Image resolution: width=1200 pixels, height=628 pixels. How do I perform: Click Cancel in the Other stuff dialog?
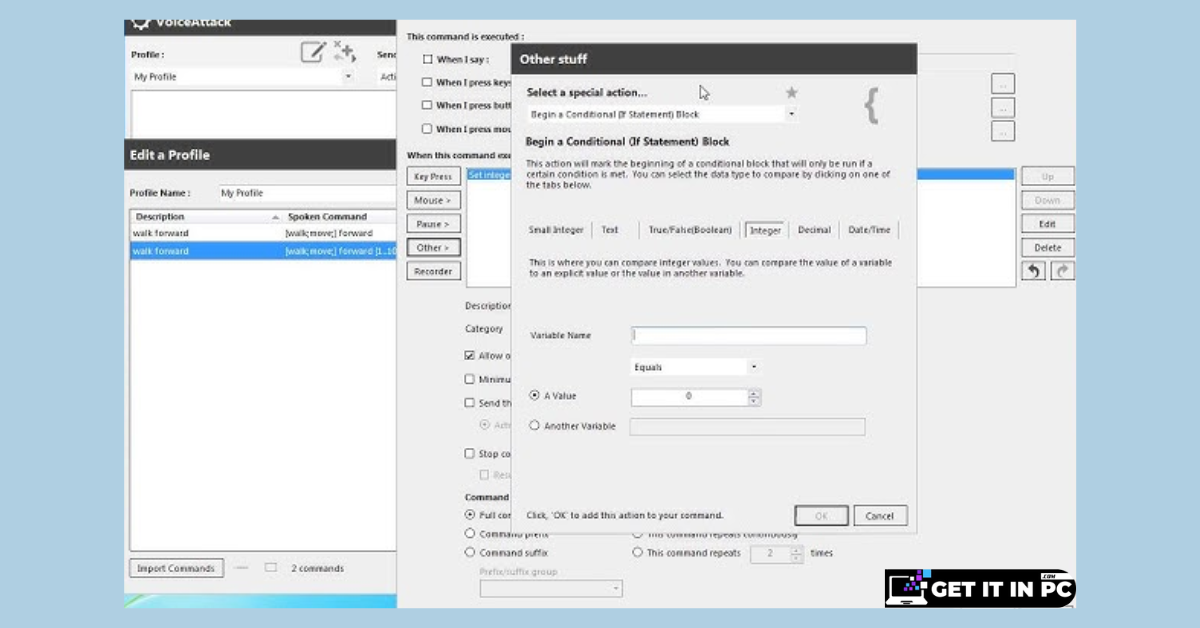(x=880, y=516)
